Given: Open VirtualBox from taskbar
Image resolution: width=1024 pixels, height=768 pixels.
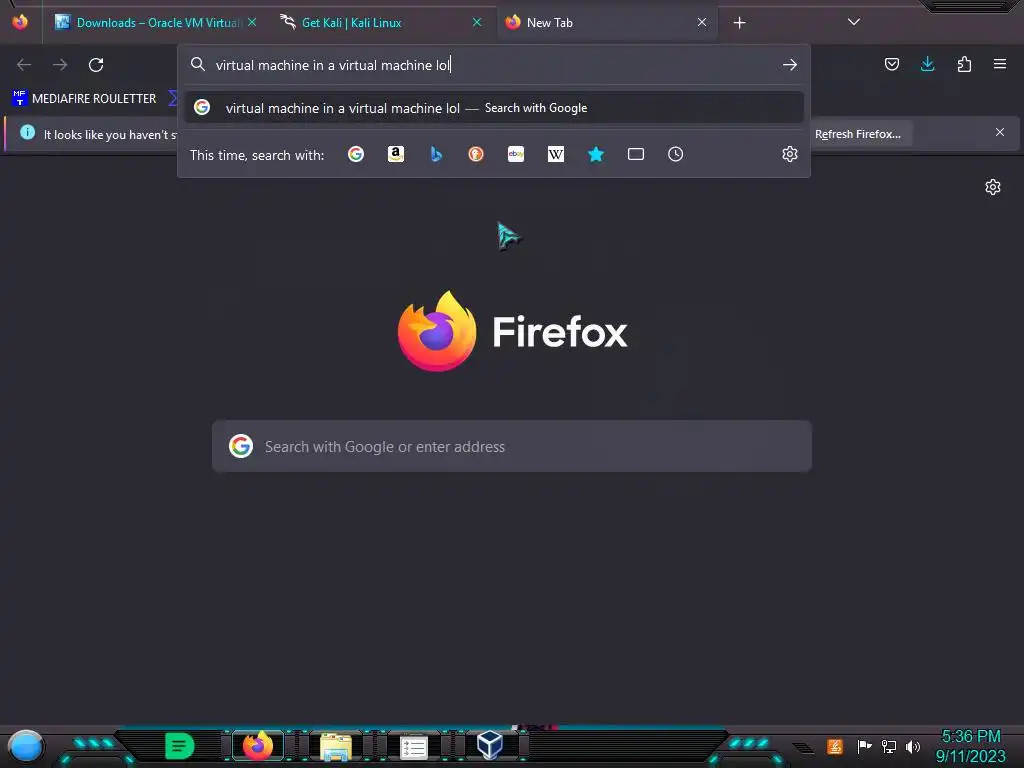Looking at the screenshot, I should click(x=490, y=746).
